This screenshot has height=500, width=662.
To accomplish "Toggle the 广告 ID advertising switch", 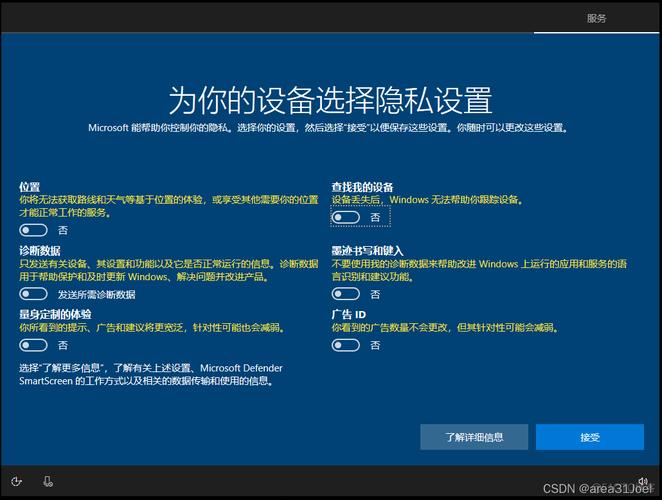I will tap(346, 345).
